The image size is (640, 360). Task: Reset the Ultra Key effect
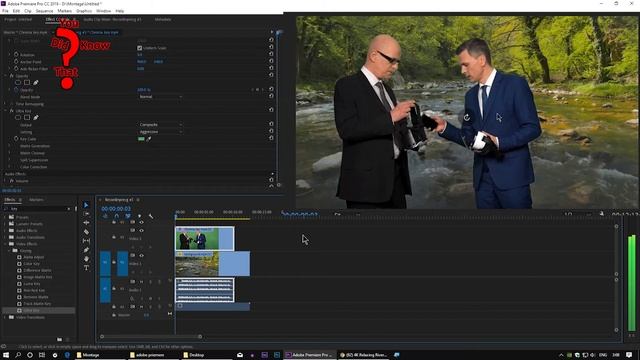tap(271, 110)
